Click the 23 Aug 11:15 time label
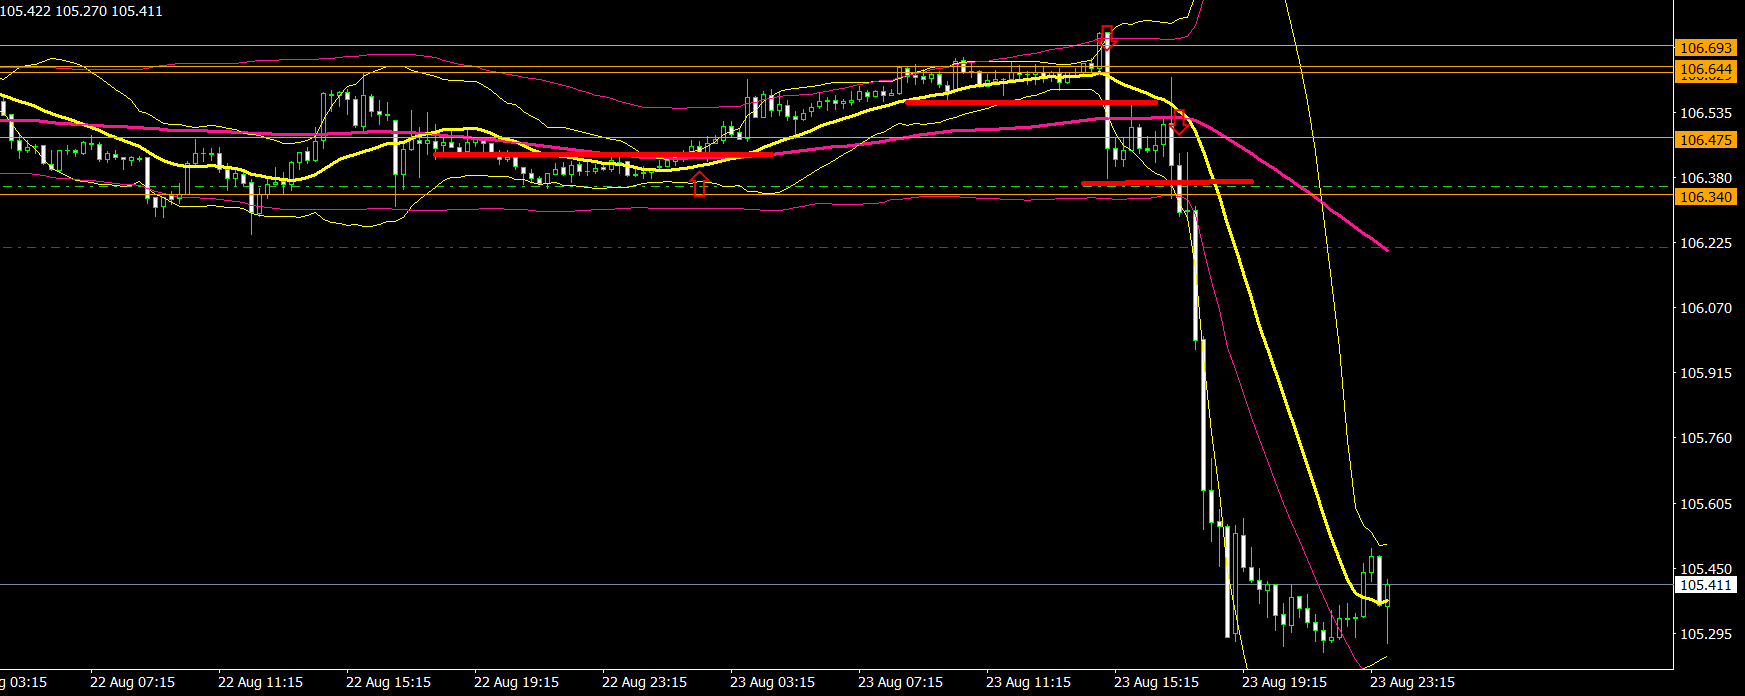Viewport: 1745px width, 696px height. [x=1028, y=682]
